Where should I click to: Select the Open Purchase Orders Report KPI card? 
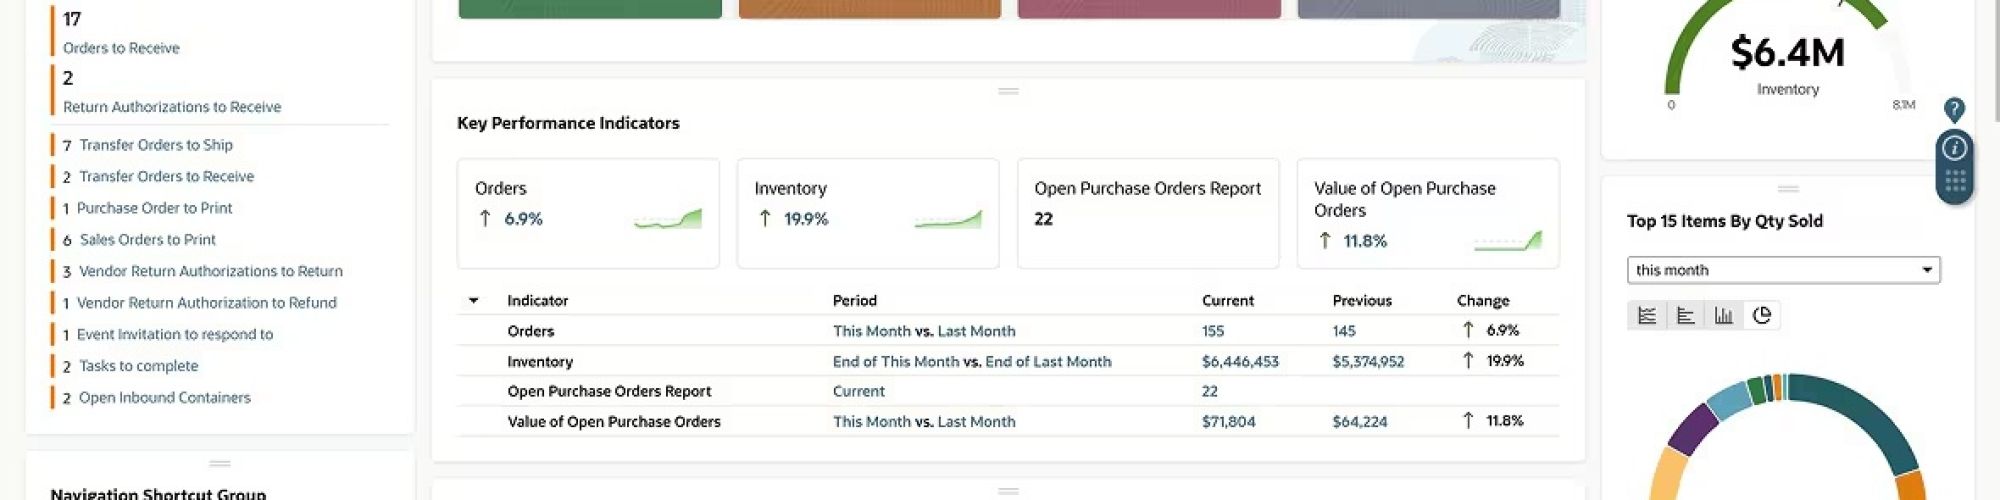(x=1147, y=213)
